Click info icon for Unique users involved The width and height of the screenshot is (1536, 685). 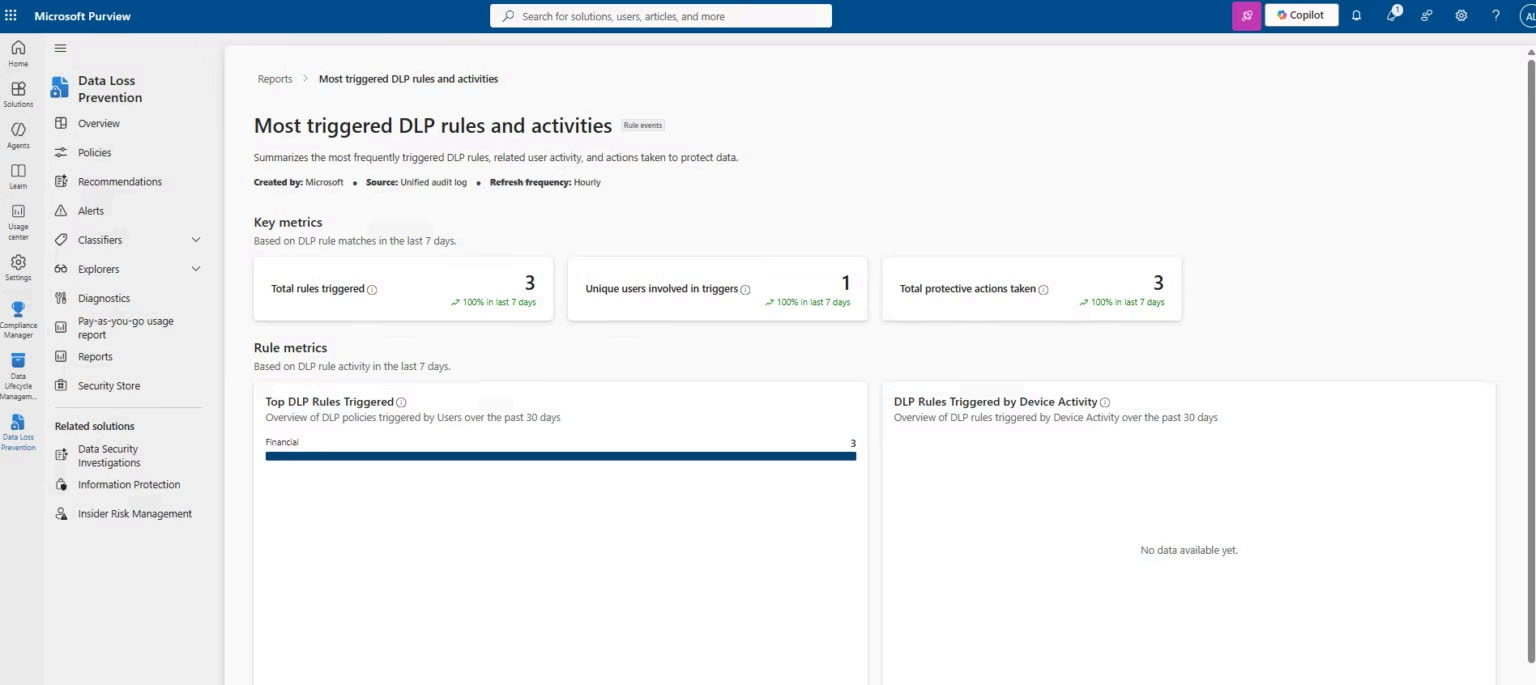(746, 290)
